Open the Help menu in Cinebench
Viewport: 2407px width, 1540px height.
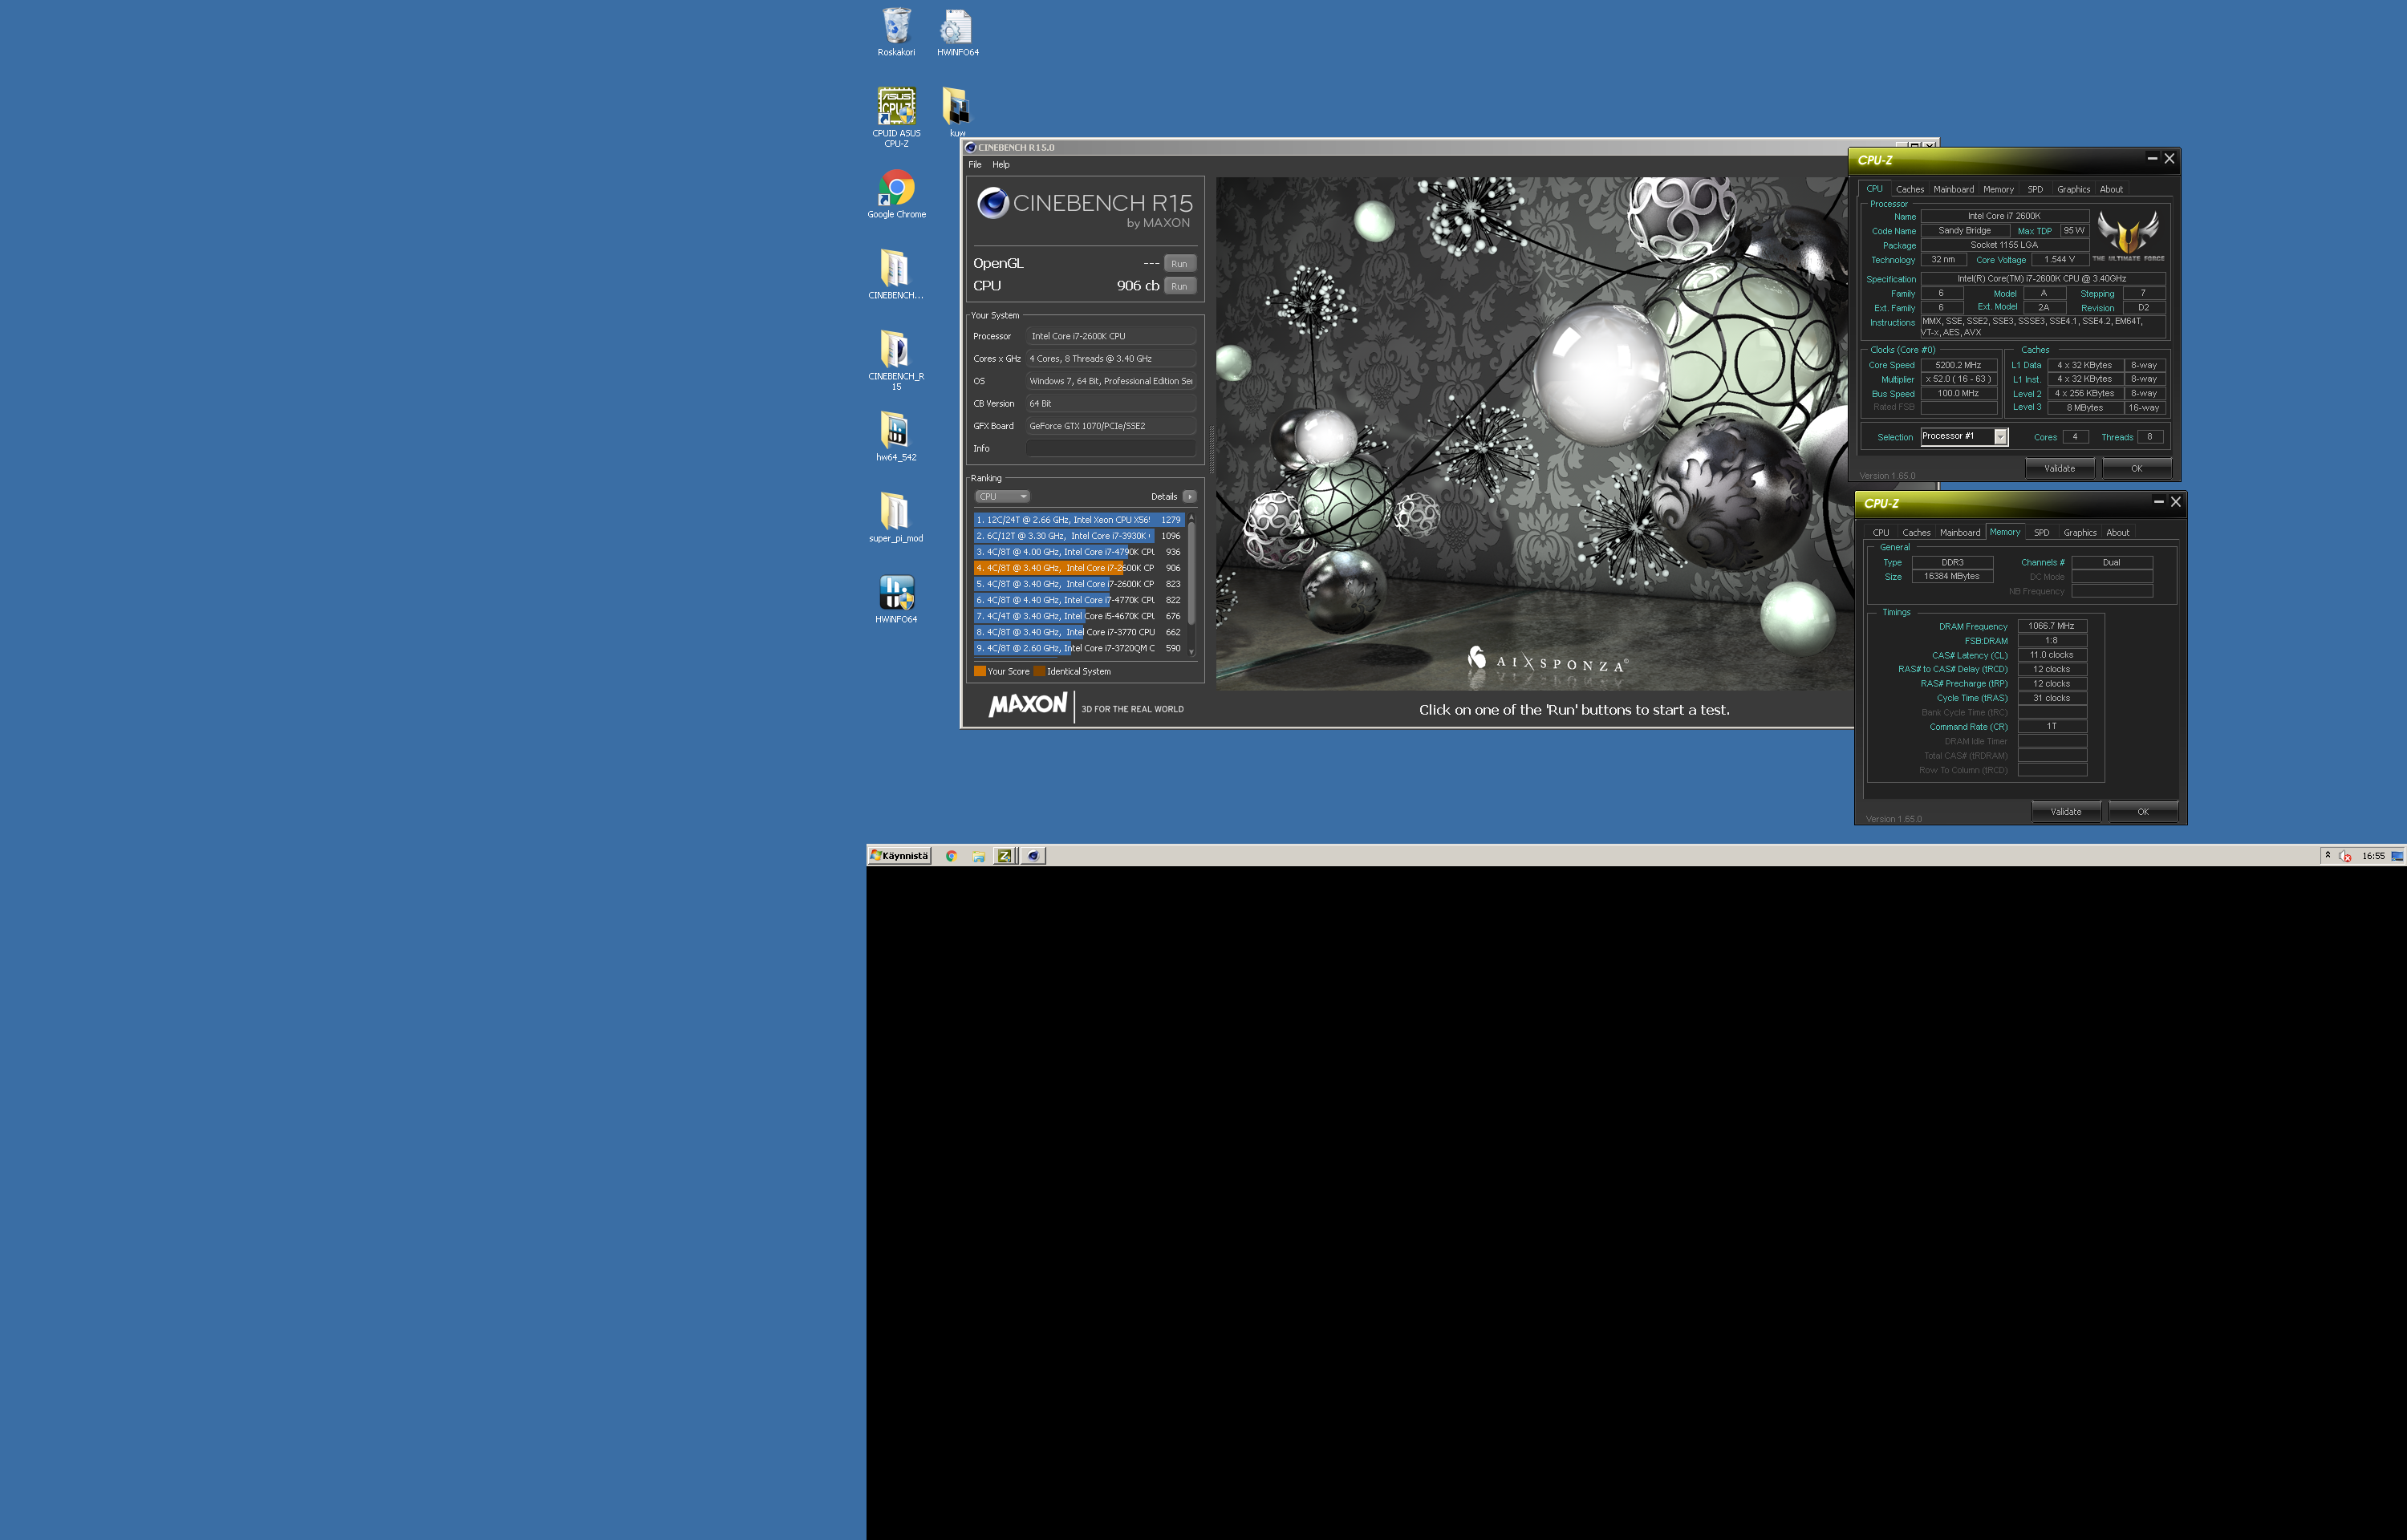(1001, 164)
